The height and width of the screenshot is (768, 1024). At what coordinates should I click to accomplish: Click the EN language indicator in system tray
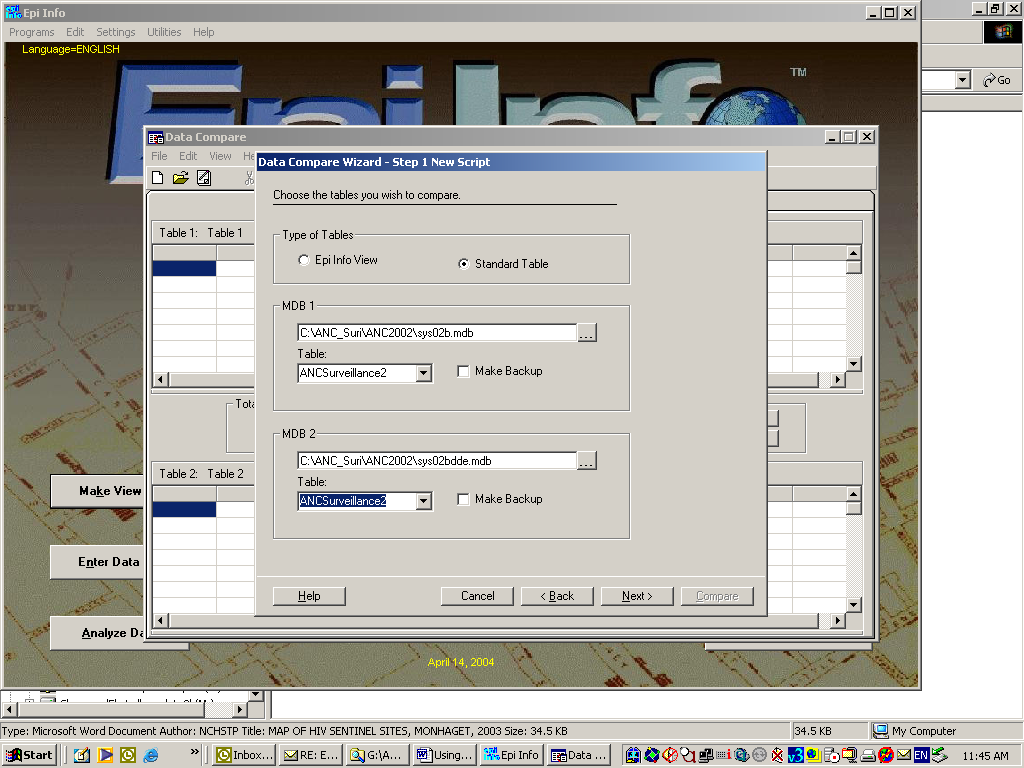[x=921, y=755]
